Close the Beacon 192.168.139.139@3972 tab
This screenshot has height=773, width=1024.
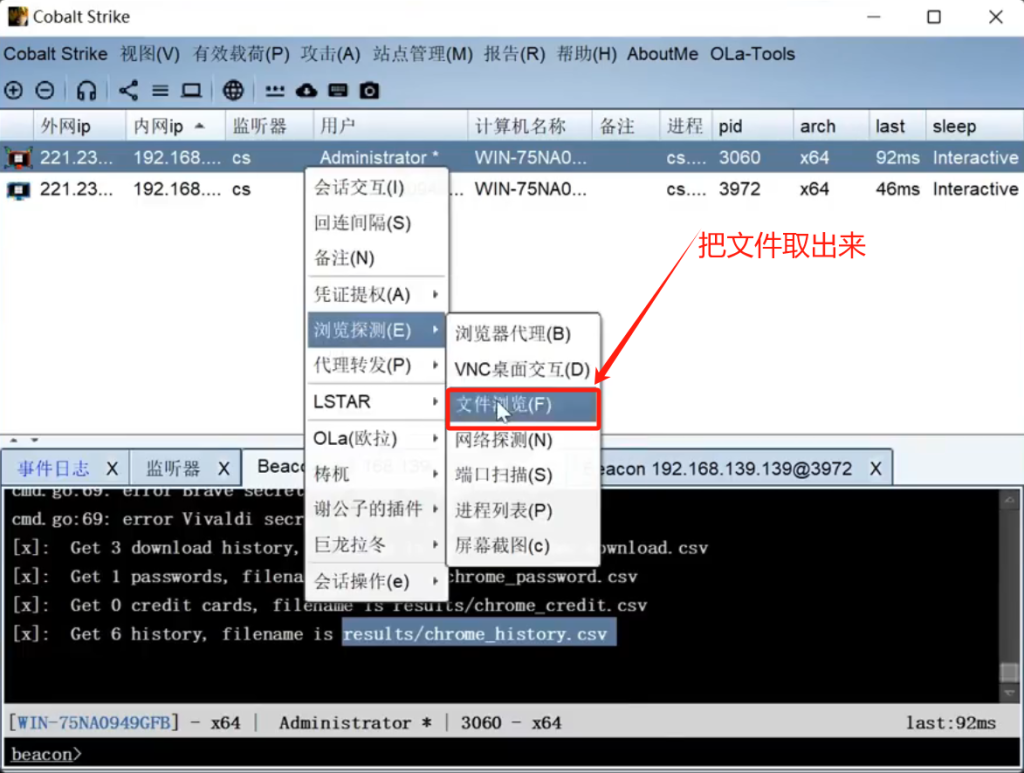[876, 468]
